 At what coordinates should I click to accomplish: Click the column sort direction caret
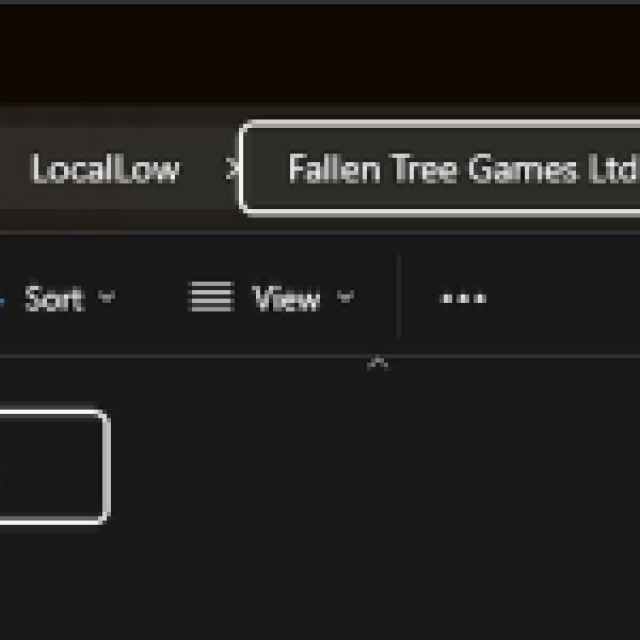point(378,363)
